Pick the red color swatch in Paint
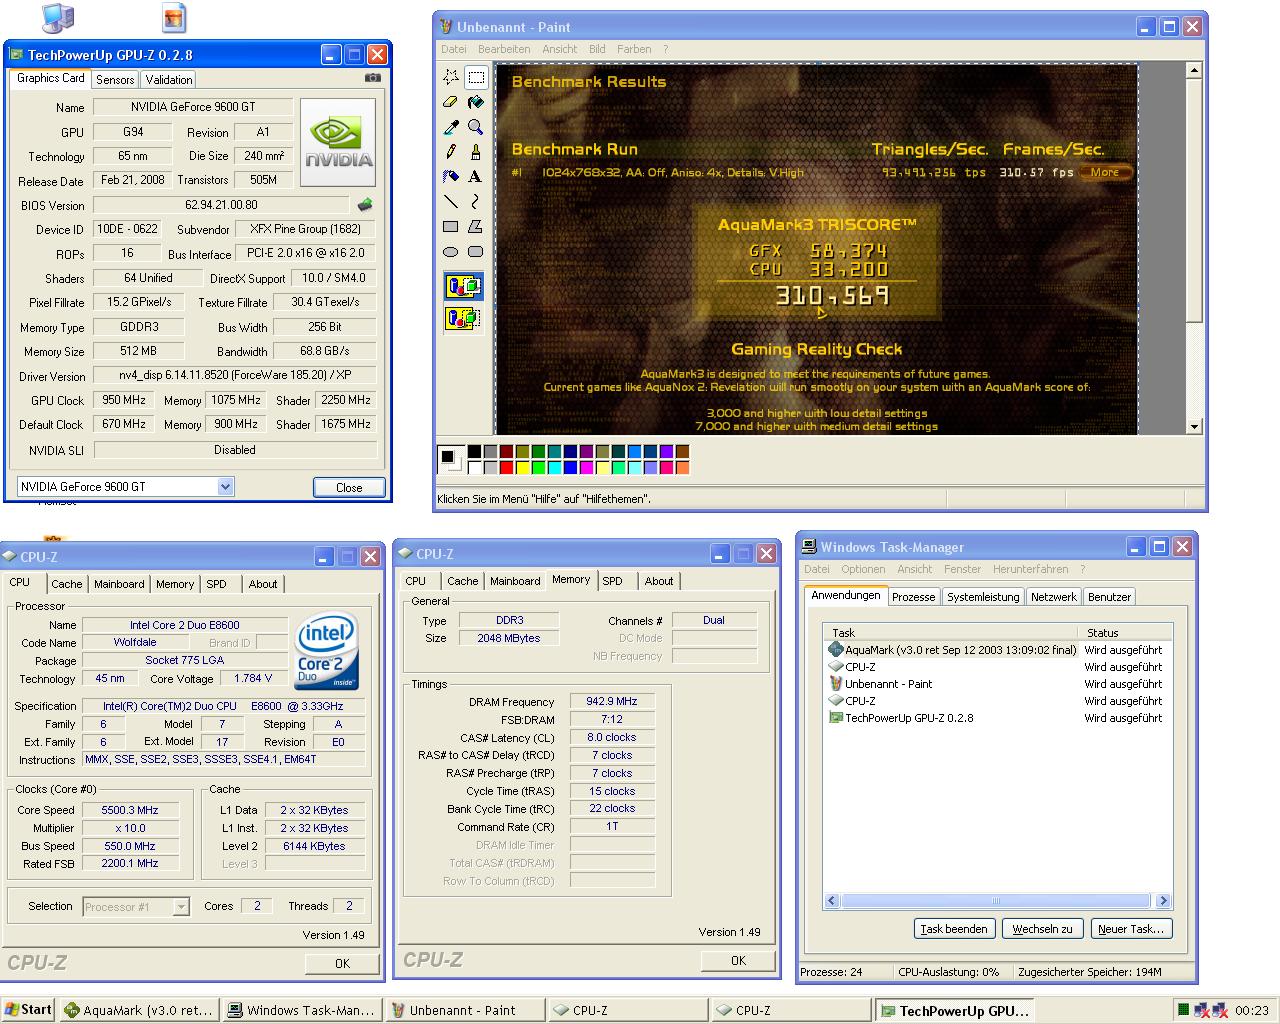Screen dimensions: 1280x1024 pos(506,467)
